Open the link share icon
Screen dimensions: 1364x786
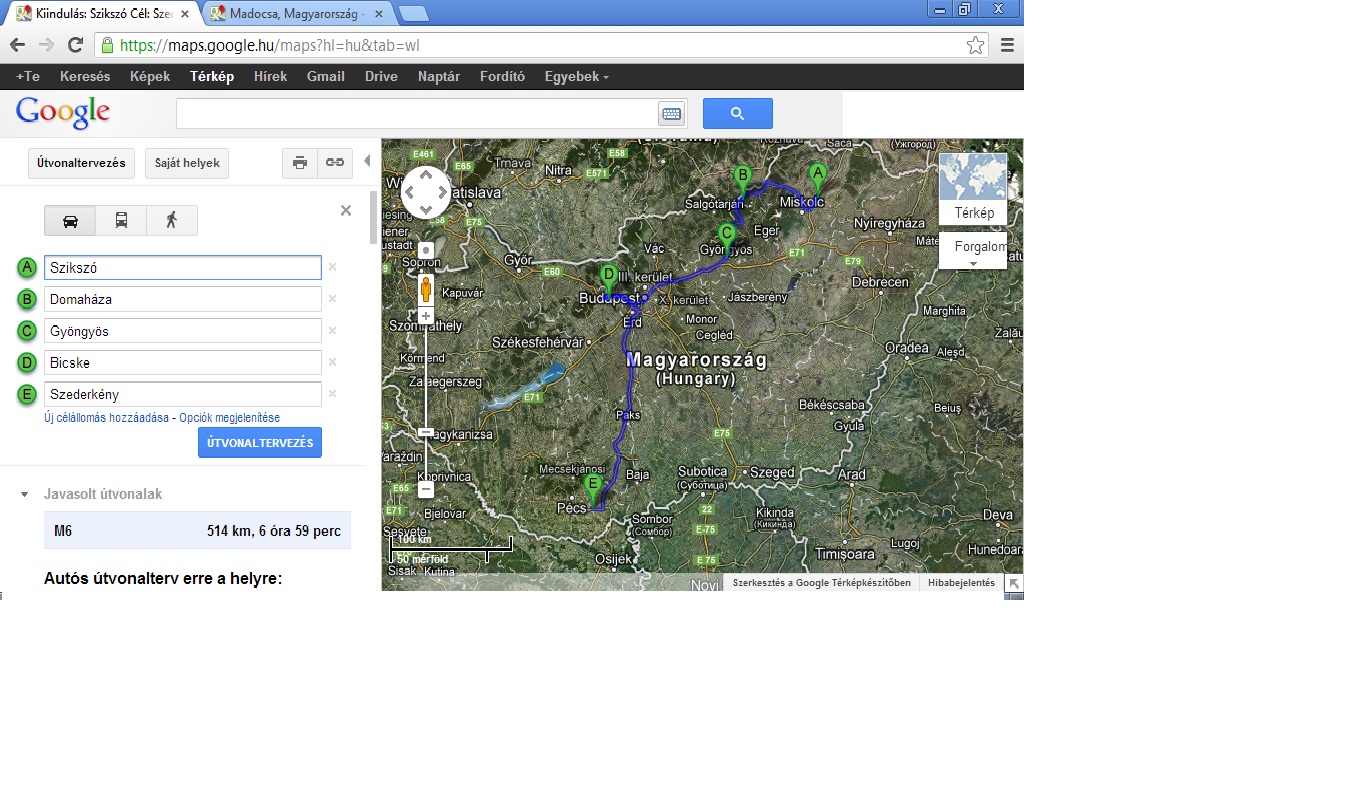pos(335,163)
